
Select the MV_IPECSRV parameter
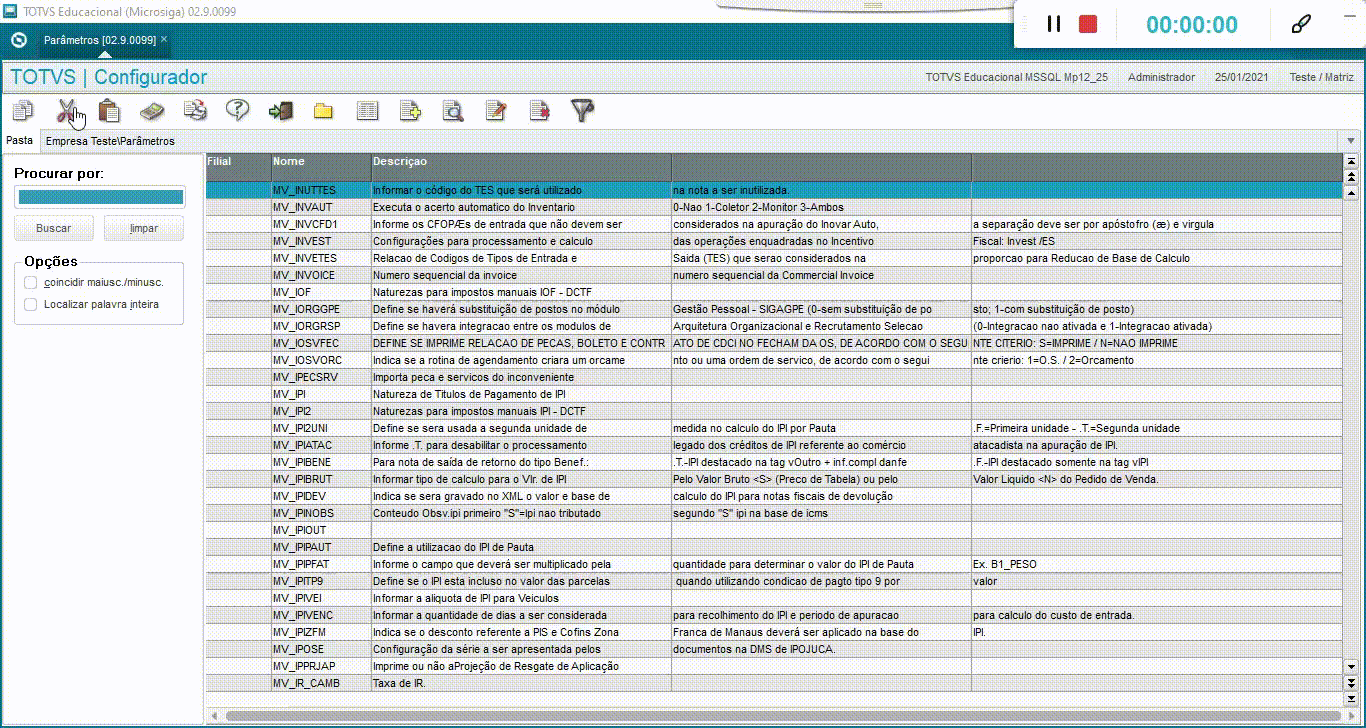tap(773, 377)
